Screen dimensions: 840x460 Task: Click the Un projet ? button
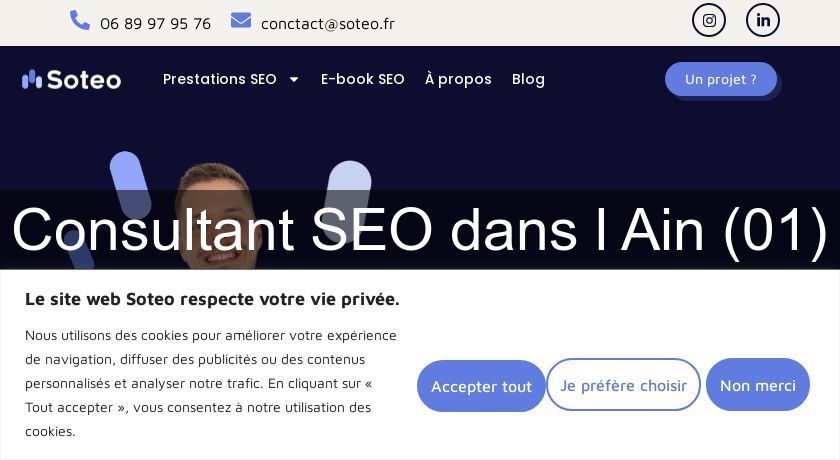721,79
